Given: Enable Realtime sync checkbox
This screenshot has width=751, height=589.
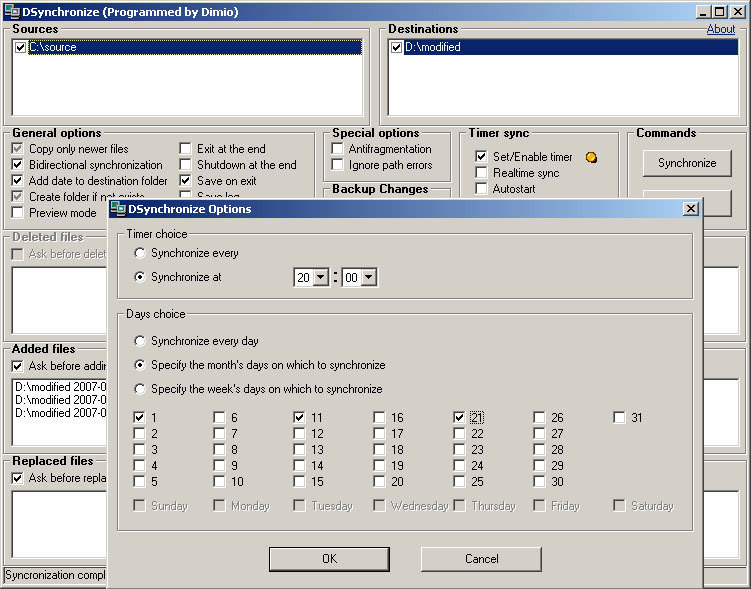Looking at the screenshot, I should [481, 172].
